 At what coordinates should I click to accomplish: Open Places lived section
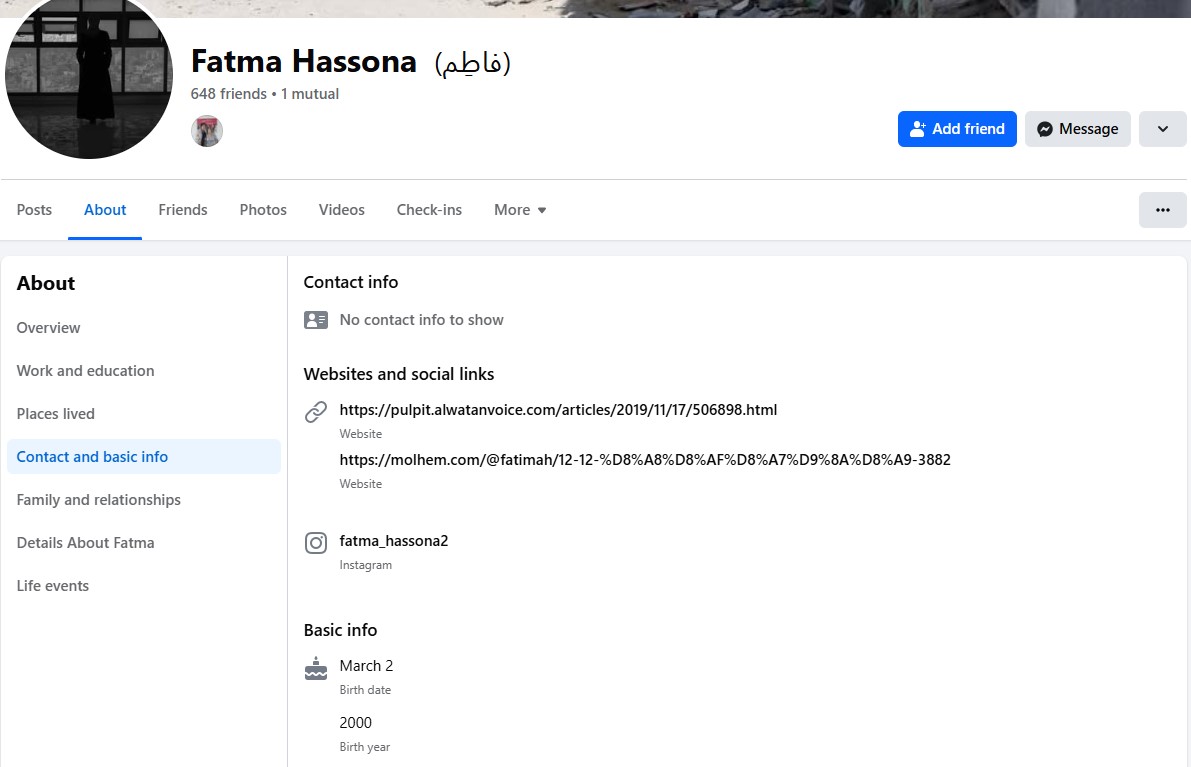(144, 414)
